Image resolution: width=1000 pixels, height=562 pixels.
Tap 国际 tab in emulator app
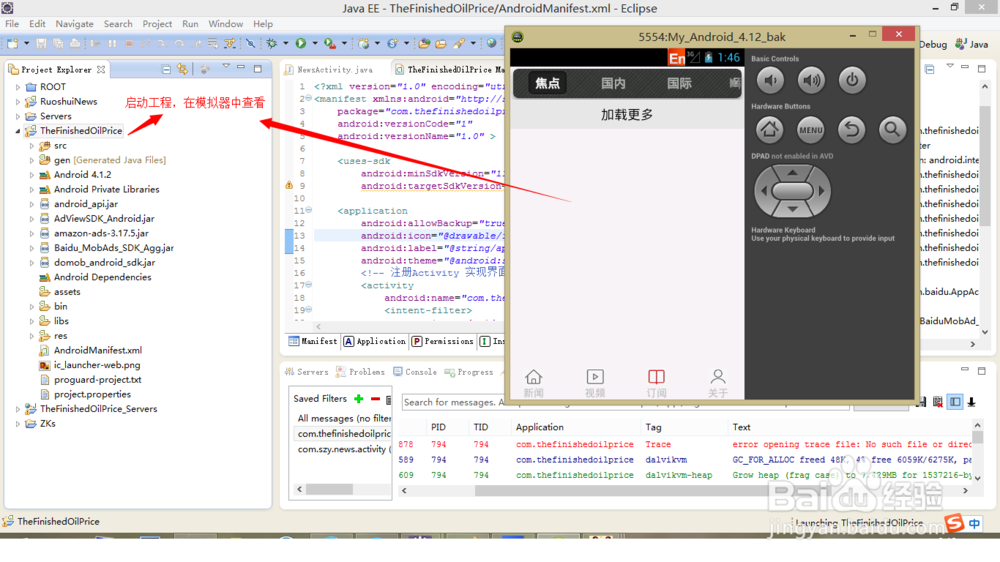point(679,83)
